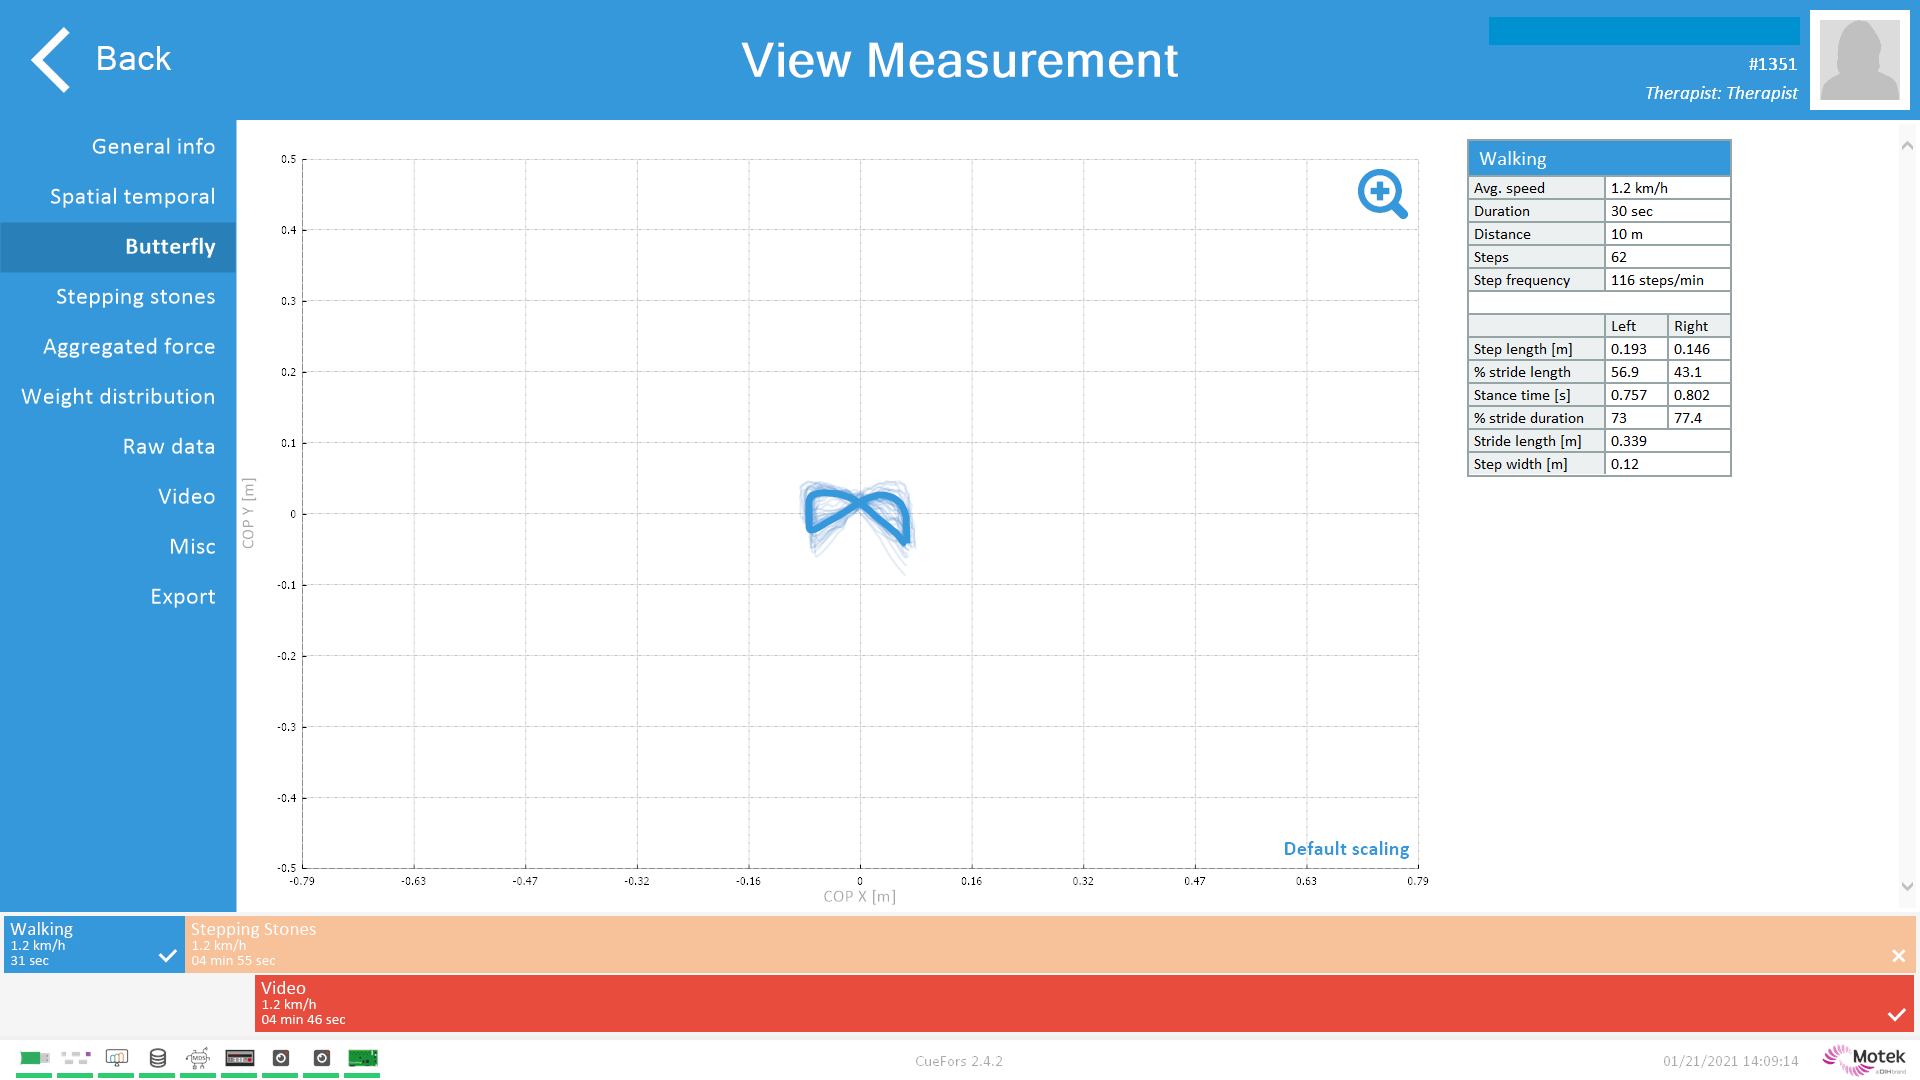Click the green circuit board status icon
The height and width of the screenshot is (1080, 1920).
[x=363, y=1058]
